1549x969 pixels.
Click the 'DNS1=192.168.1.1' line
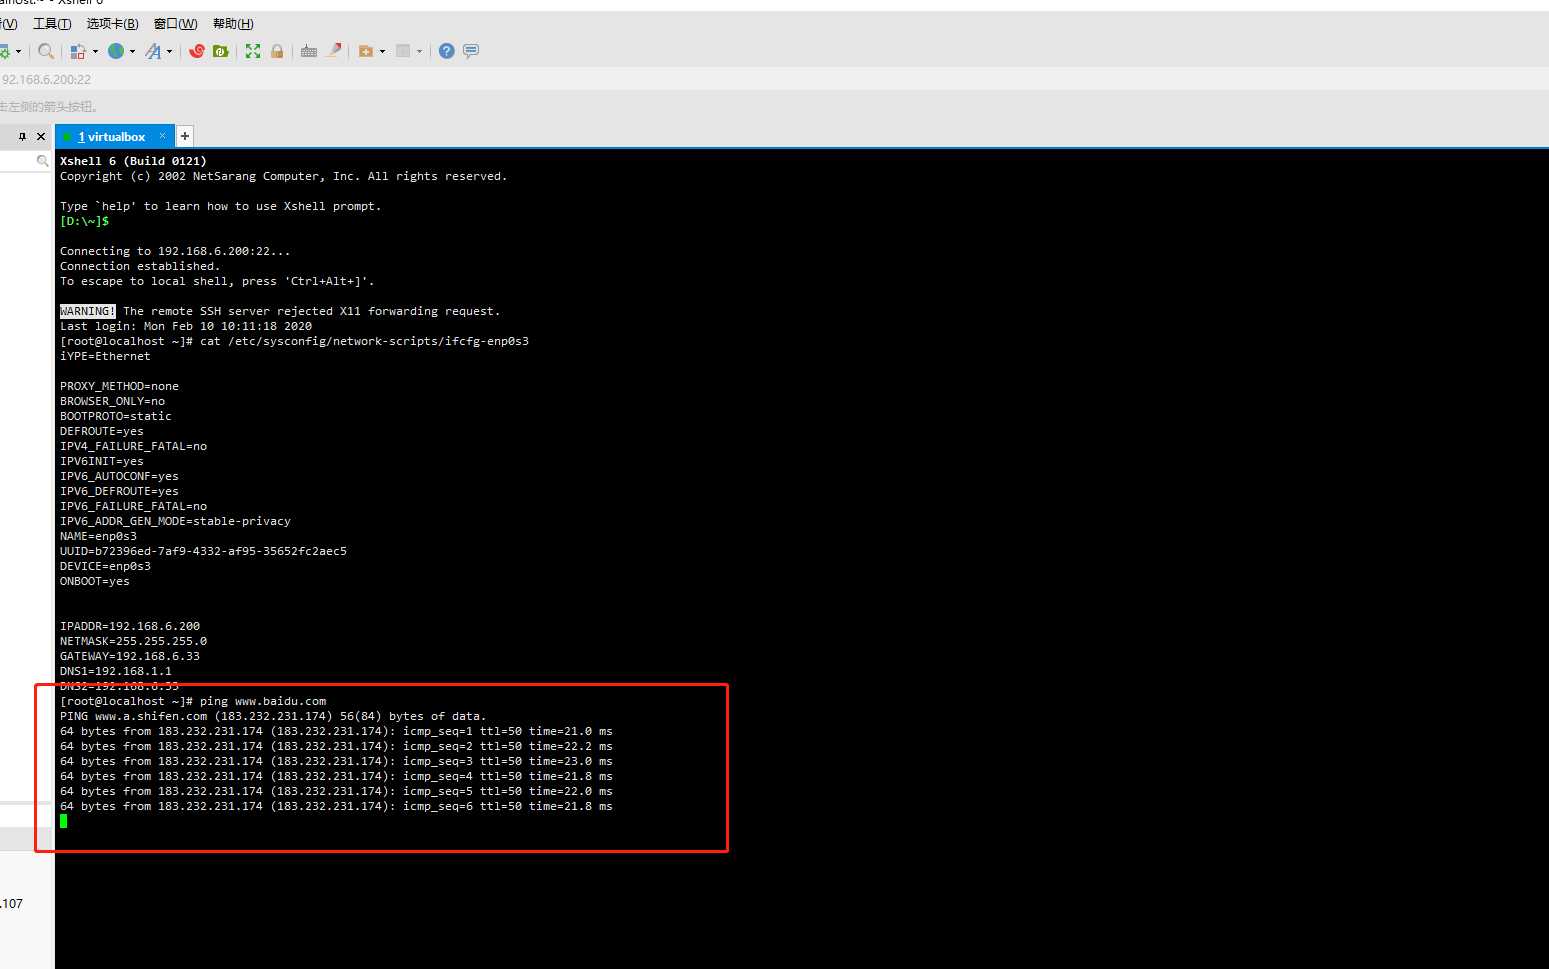point(116,671)
